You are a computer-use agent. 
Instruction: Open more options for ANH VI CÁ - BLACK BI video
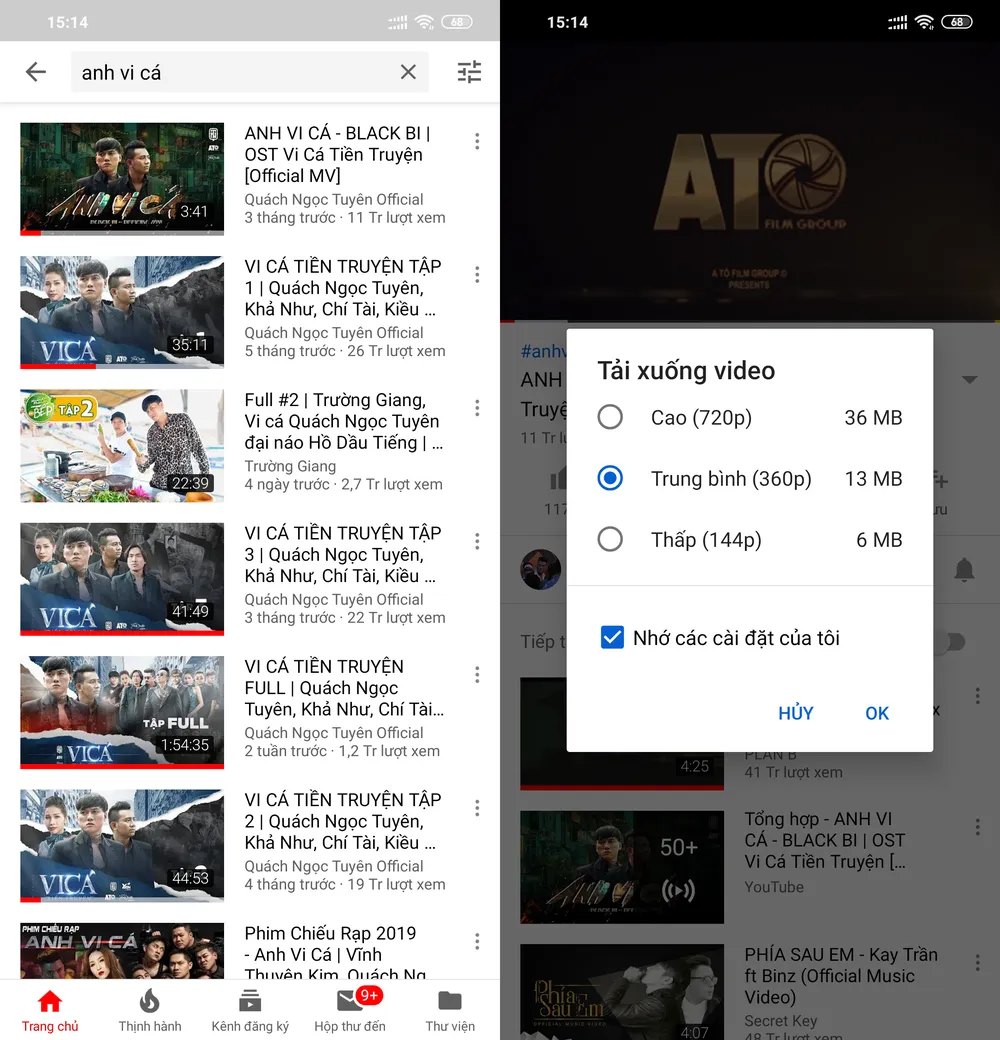pos(477,141)
